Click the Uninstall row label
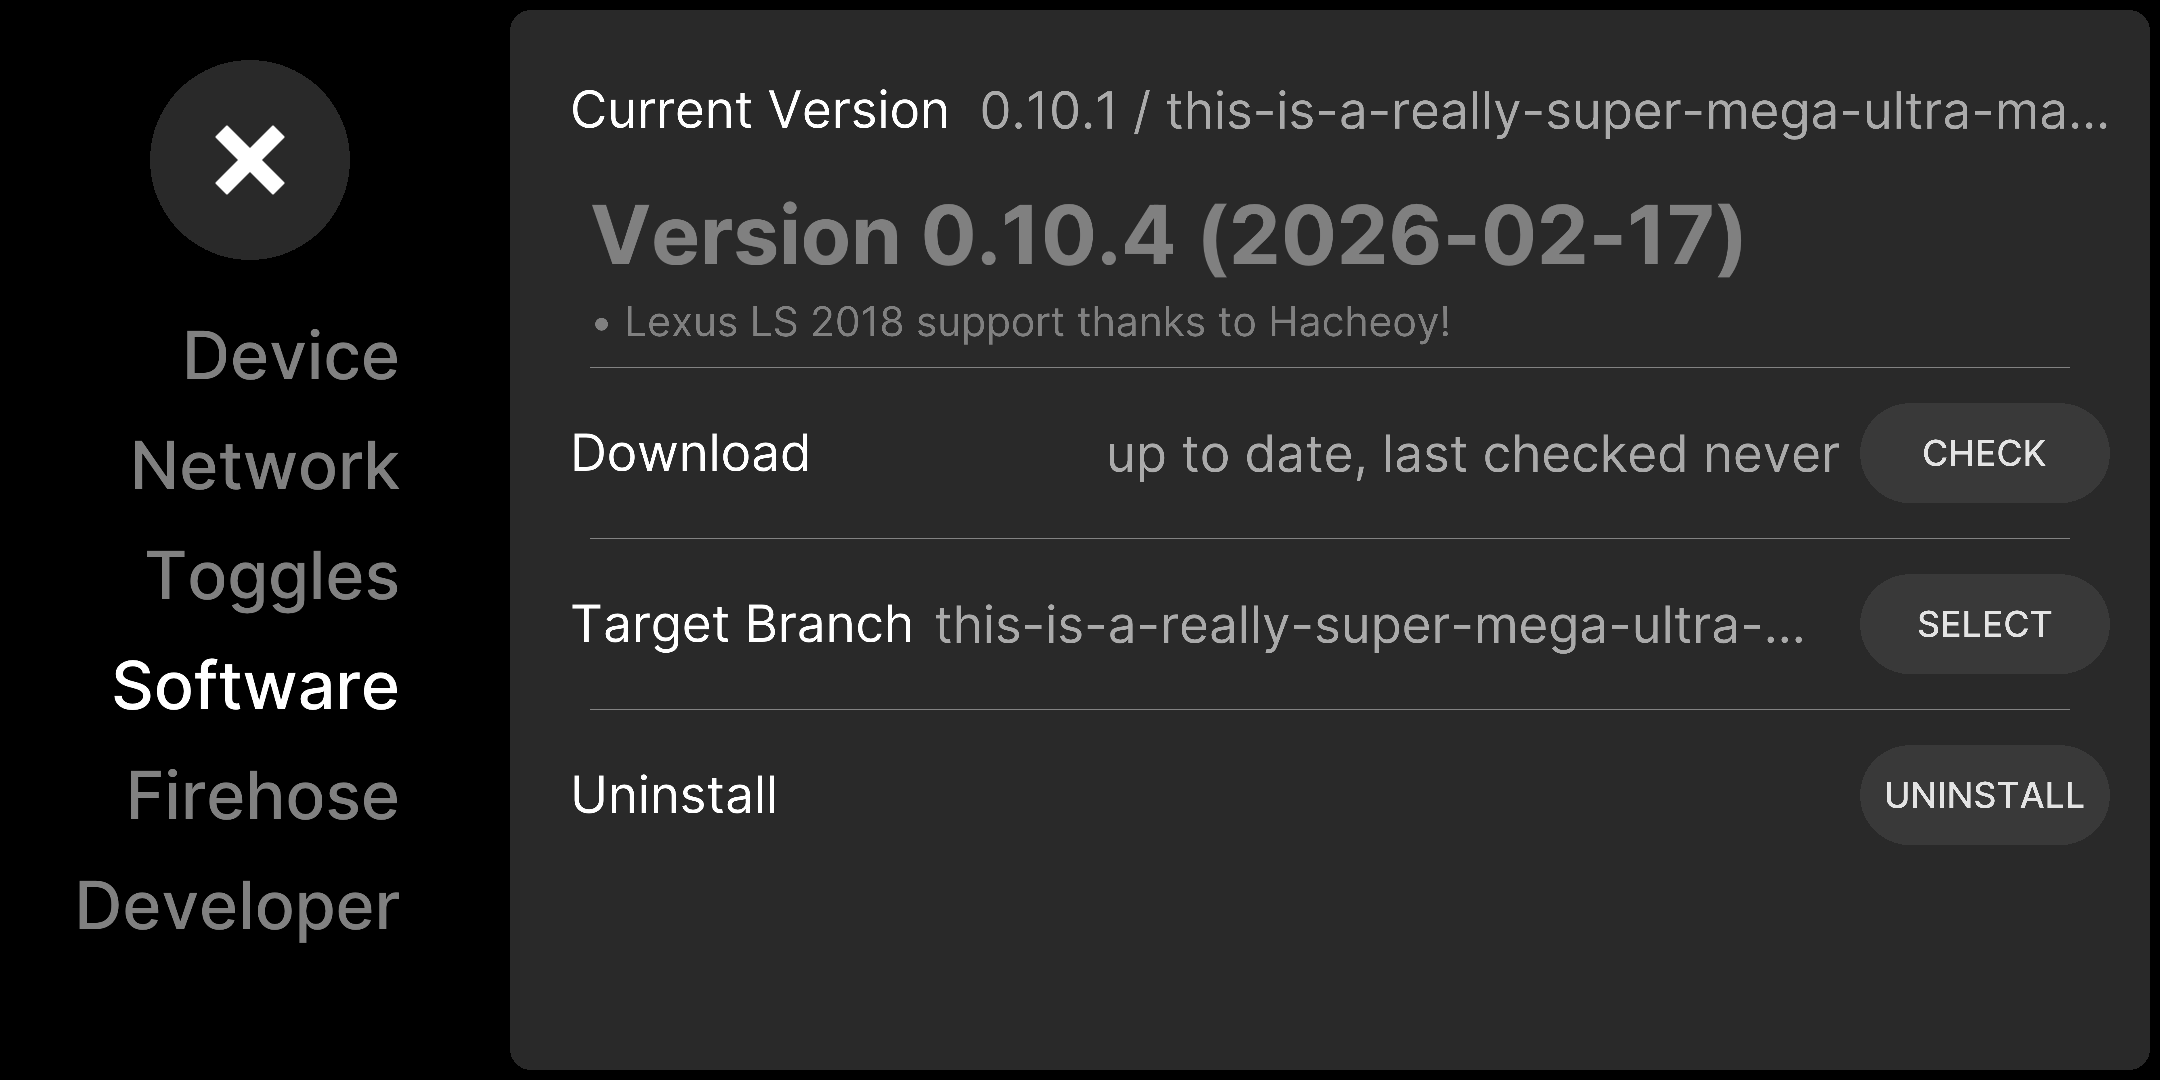The height and width of the screenshot is (1080, 2160). pyautogui.click(x=674, y=796)
